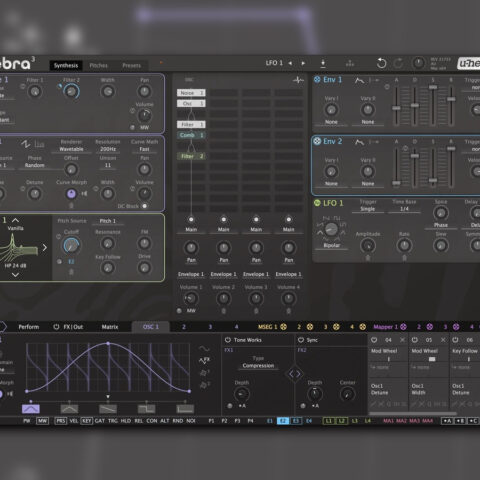480x480 pixels.
Task: Open the FX1 Type Compression dropdown
Action: (x=258, y=365)
